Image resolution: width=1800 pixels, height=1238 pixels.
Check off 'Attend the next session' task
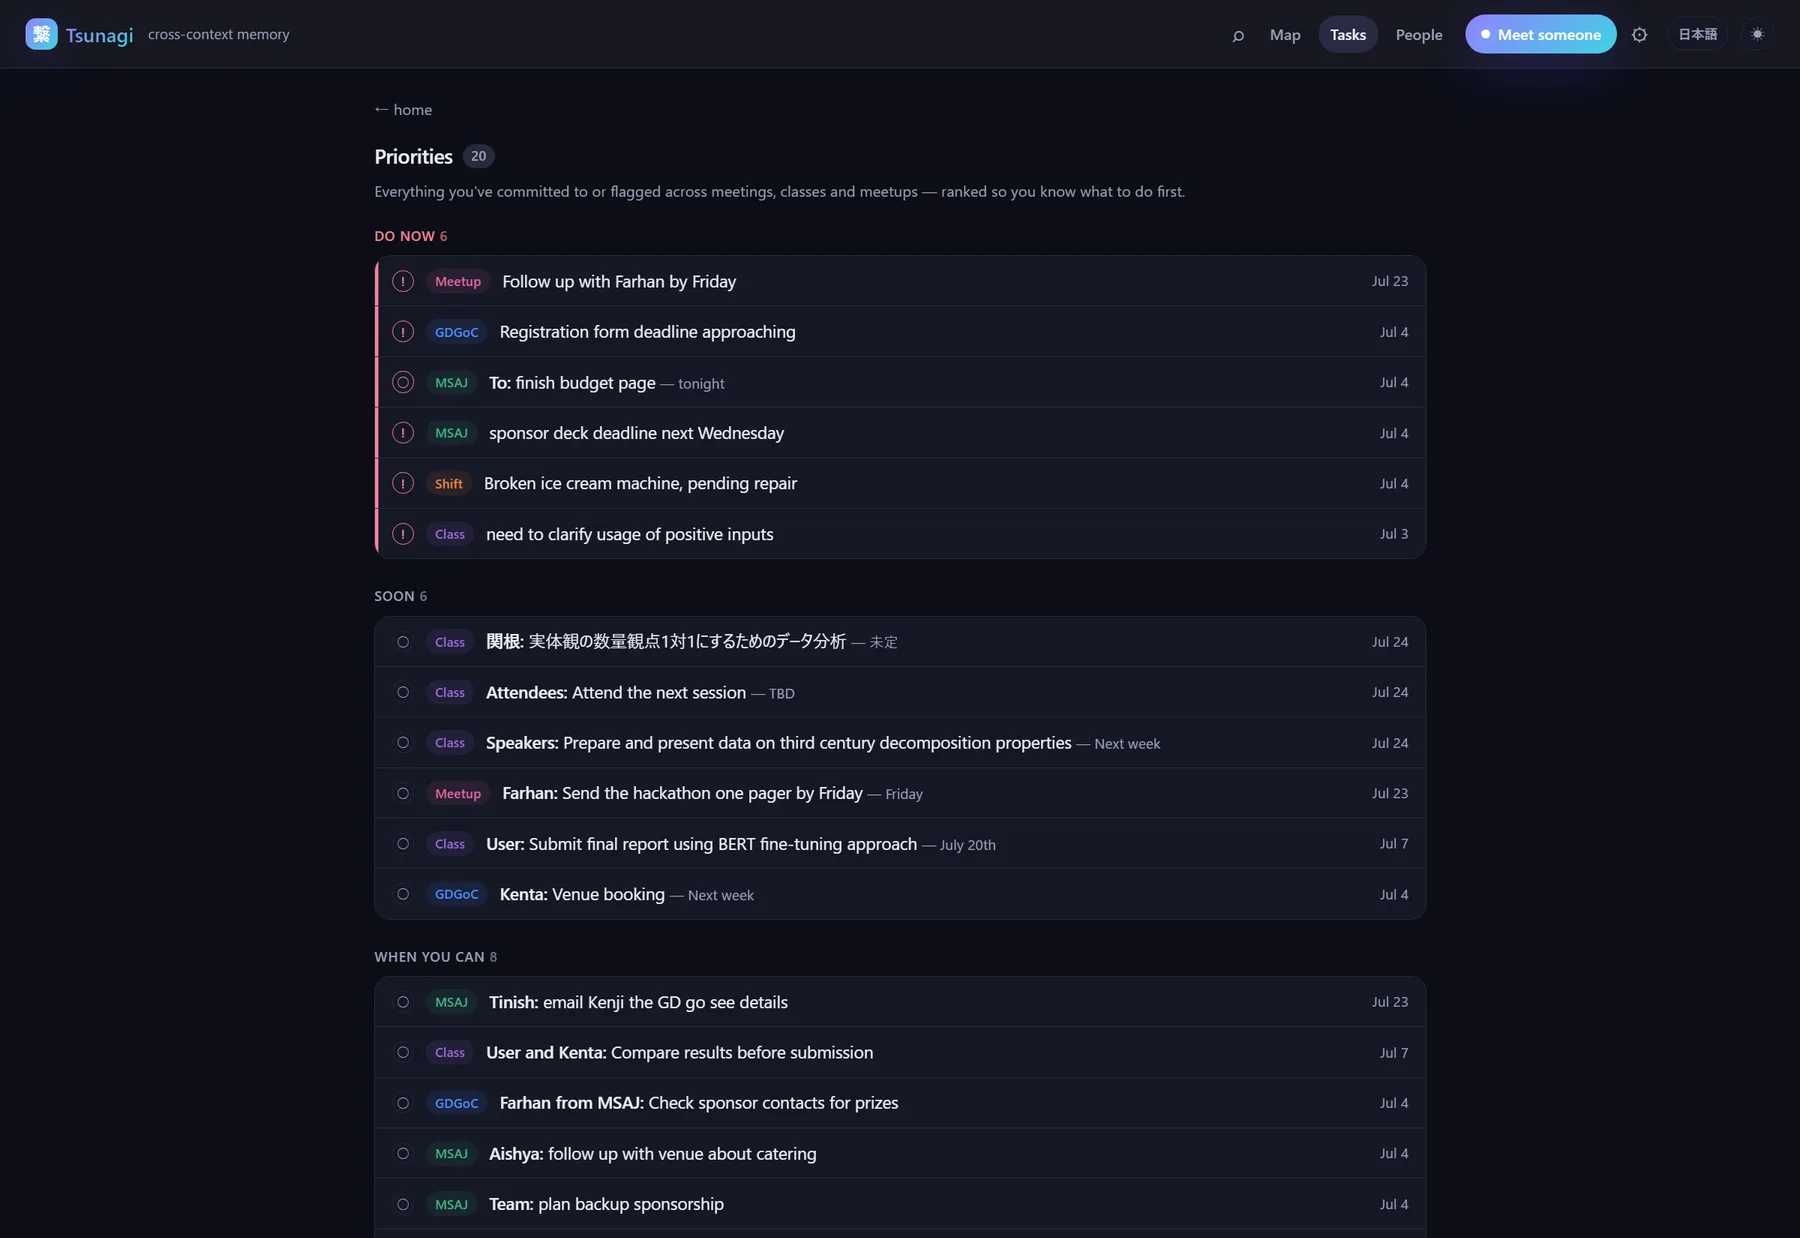coord(403,692)
